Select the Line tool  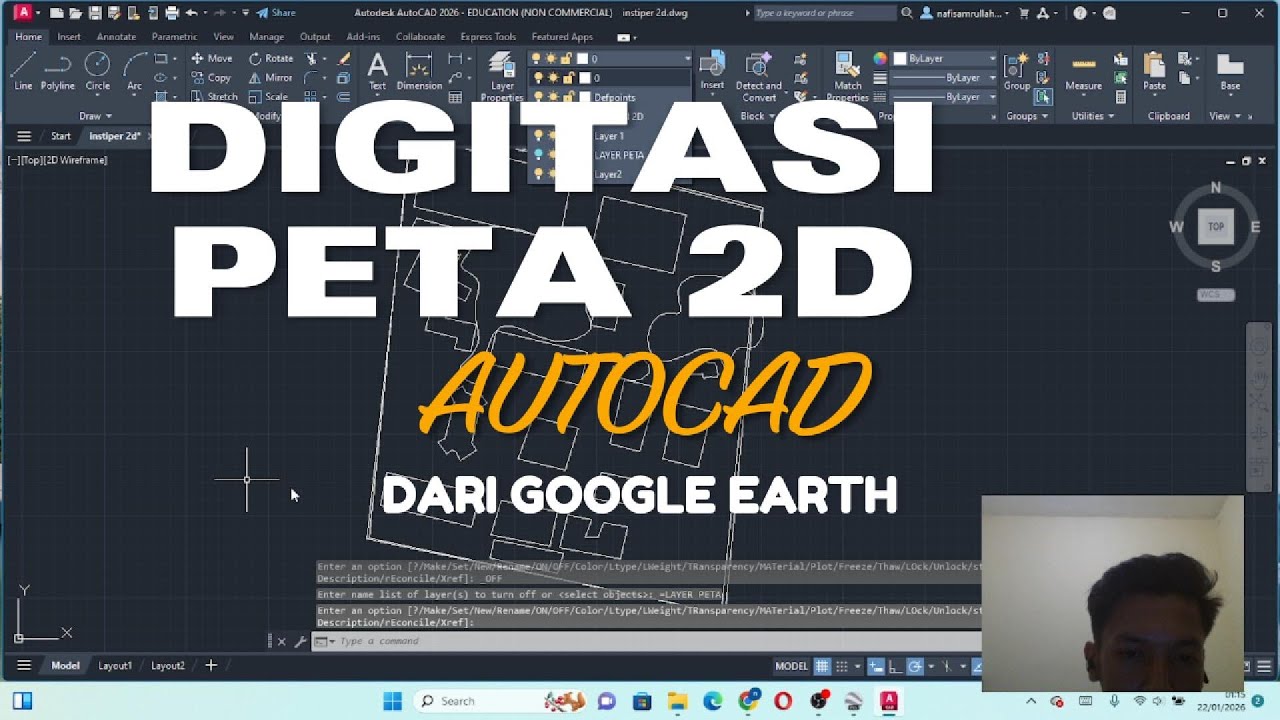[23, 71]
